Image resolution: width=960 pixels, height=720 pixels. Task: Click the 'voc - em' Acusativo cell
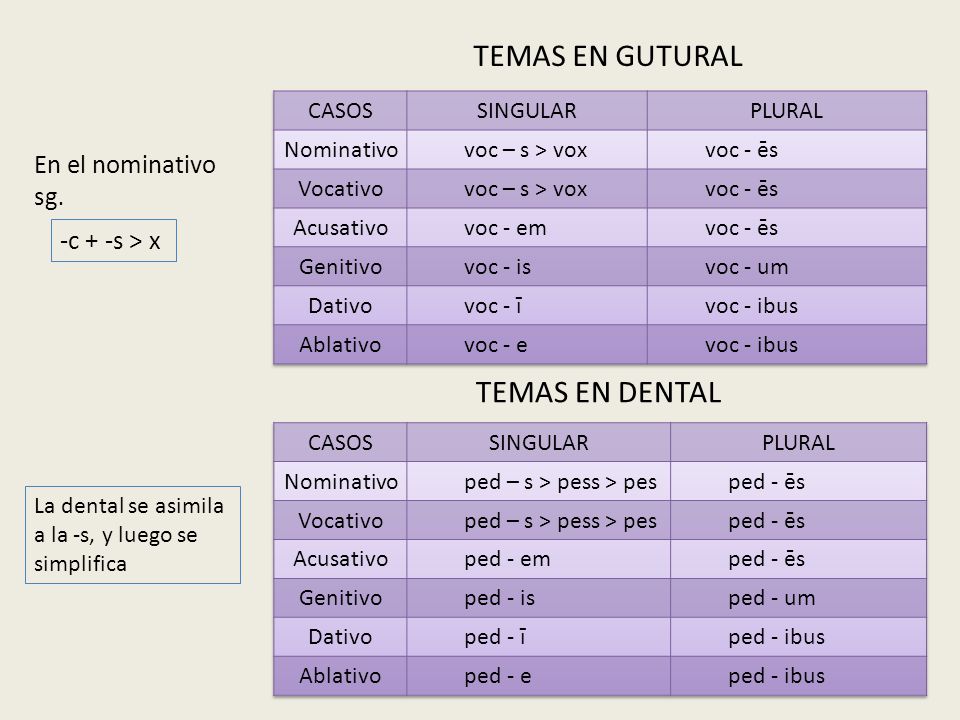527,228
